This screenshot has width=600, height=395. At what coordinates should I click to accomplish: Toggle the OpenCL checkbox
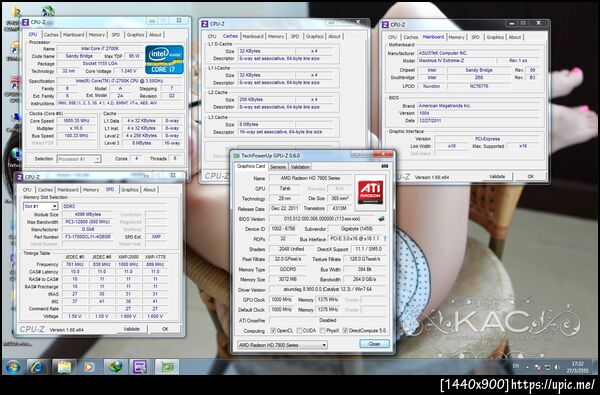coord(273,330)
